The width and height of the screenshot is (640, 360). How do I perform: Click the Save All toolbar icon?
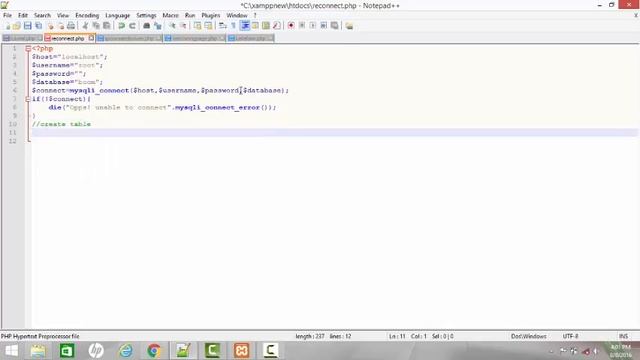[x=38, y=26]
